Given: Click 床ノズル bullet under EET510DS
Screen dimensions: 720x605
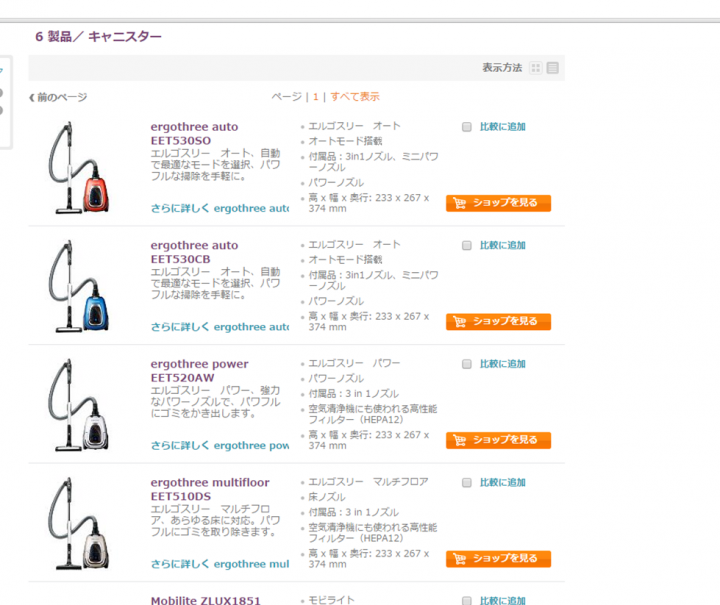Looking at the screenshot, I should pyautogui.click(x=327, y=497).
